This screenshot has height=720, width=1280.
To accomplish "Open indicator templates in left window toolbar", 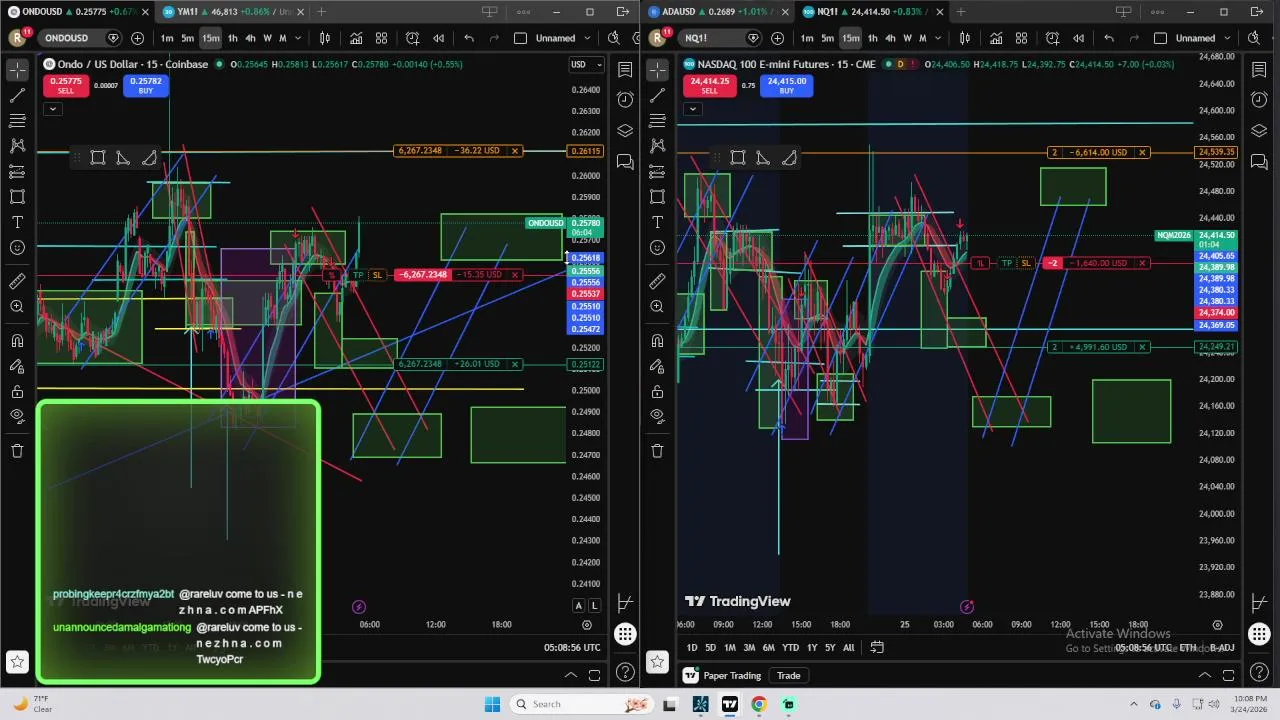I will (x=381, y=38).
